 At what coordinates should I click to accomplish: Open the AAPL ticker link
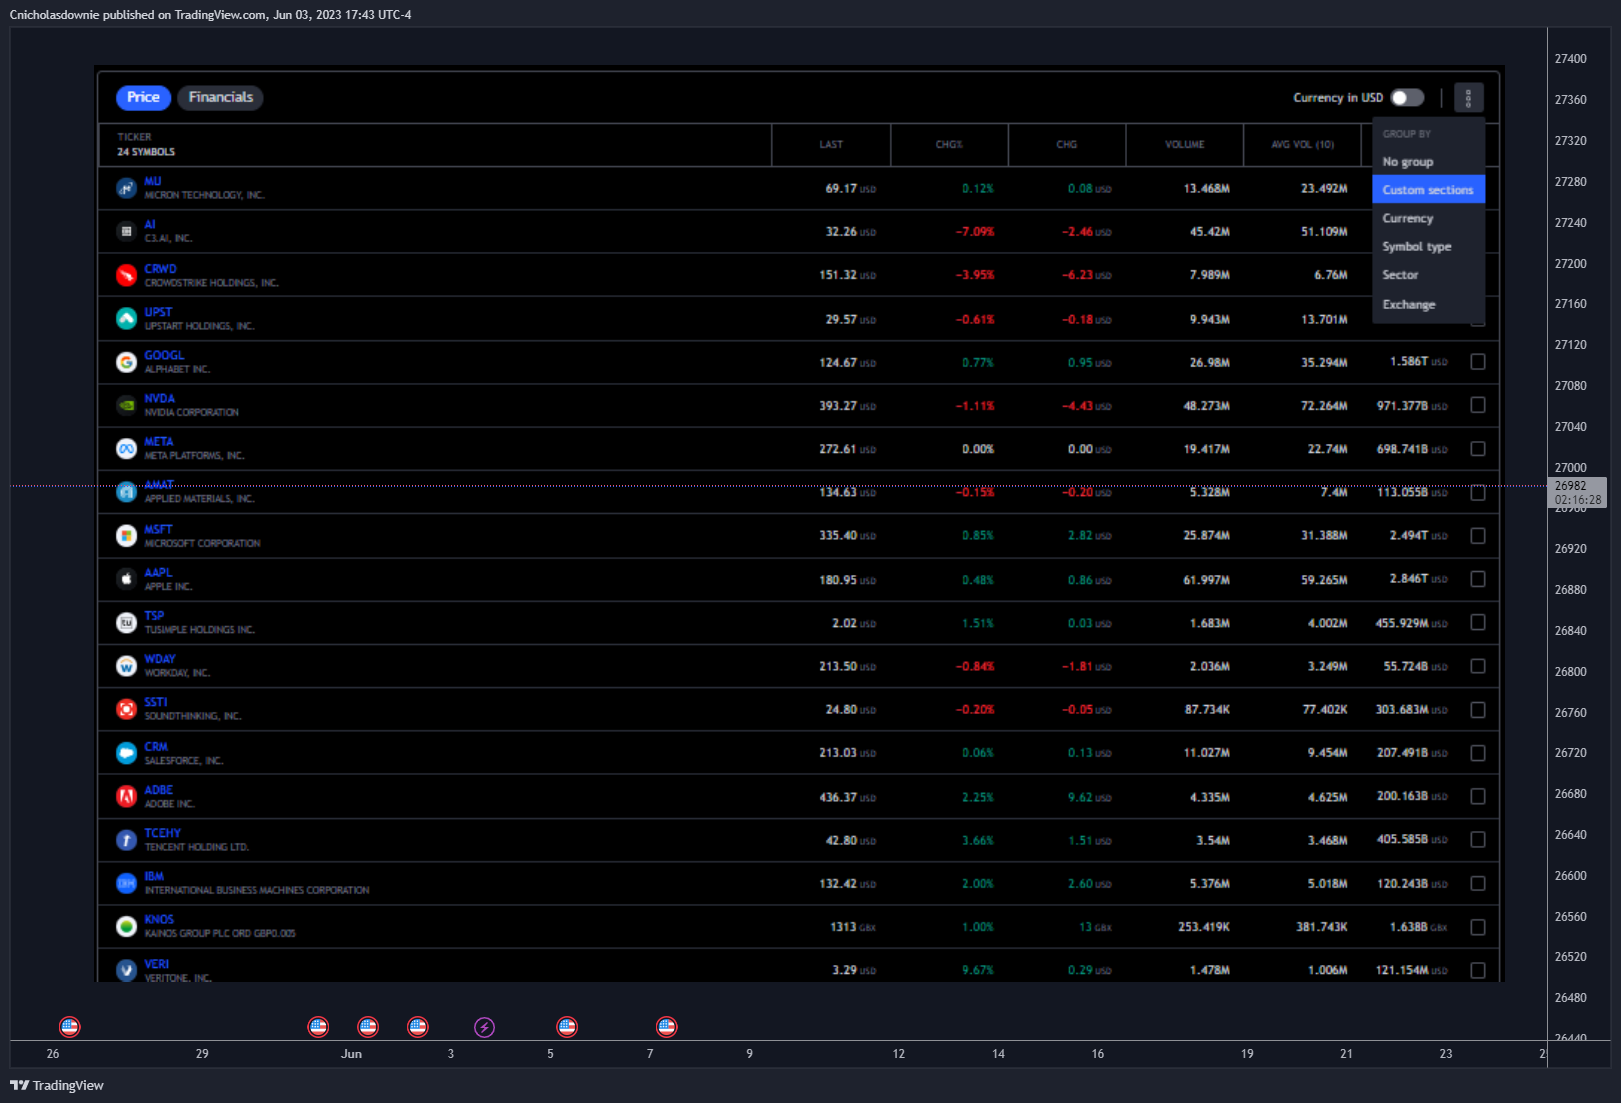pos(158,573)
